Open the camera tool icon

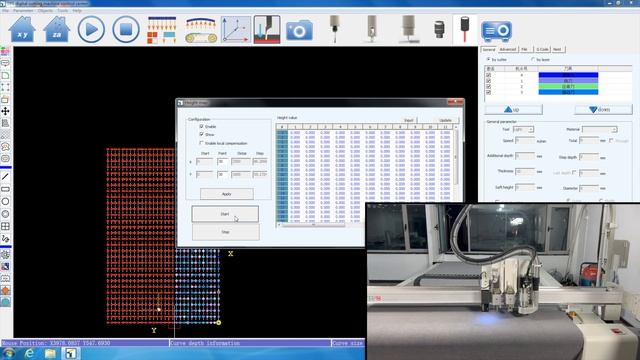coord(299,30)
